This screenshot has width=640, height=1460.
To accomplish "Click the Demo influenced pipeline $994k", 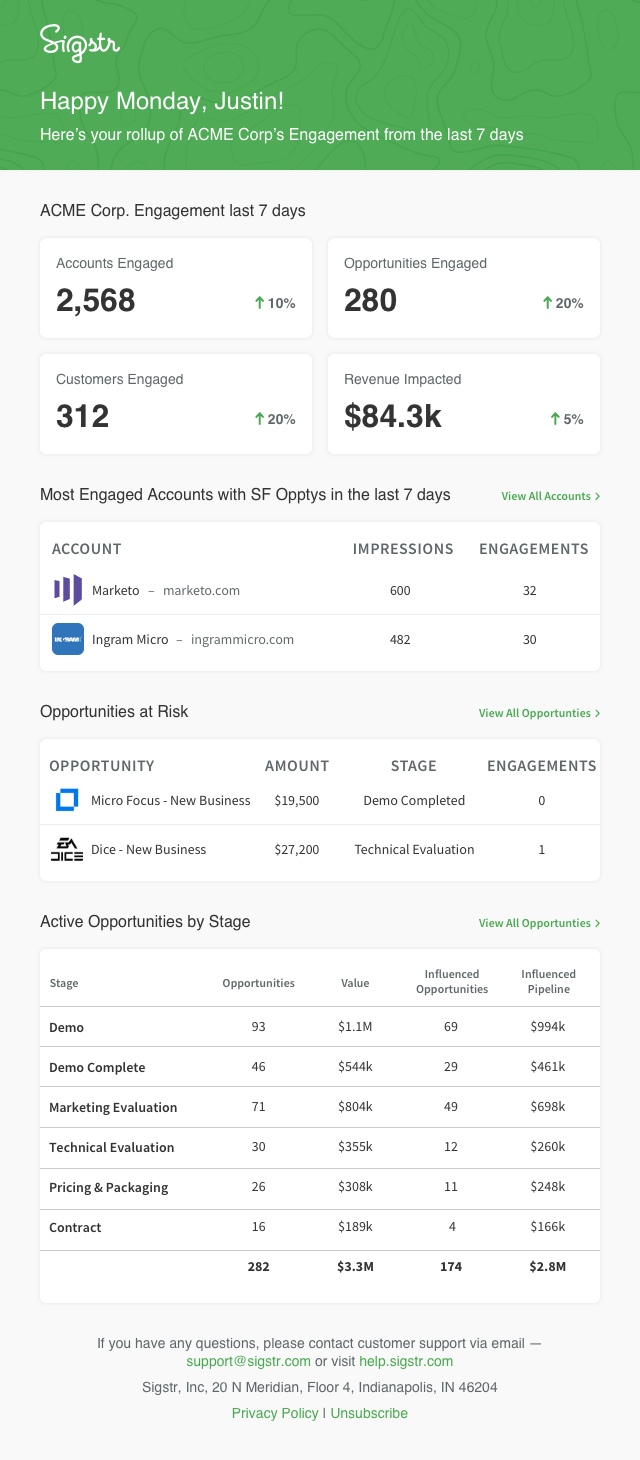I will pyautogui.click(x=548, y=1027).
